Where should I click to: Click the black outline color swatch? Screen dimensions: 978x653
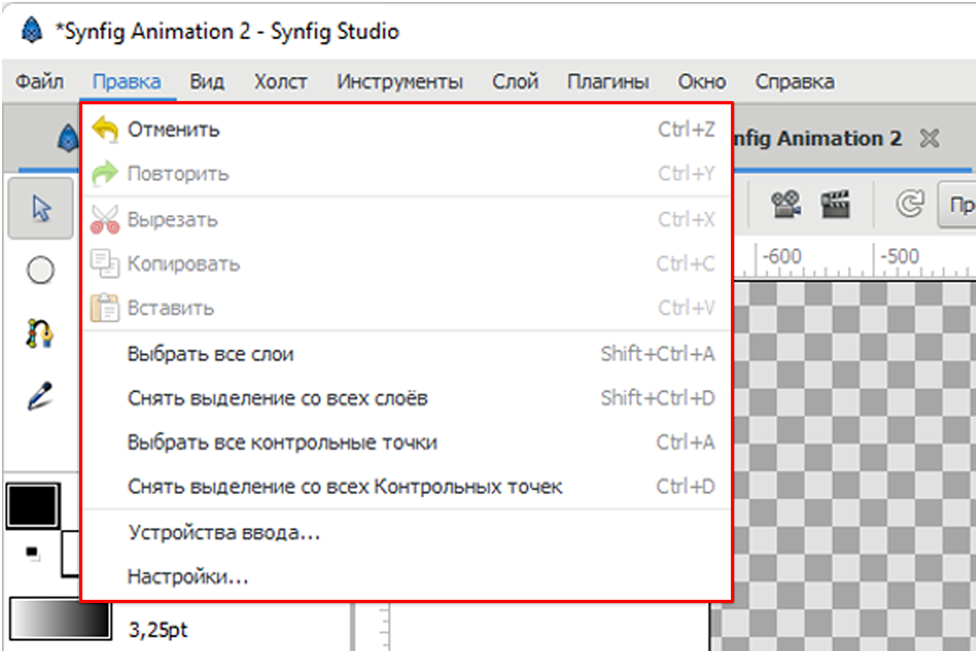click(33, 505)
